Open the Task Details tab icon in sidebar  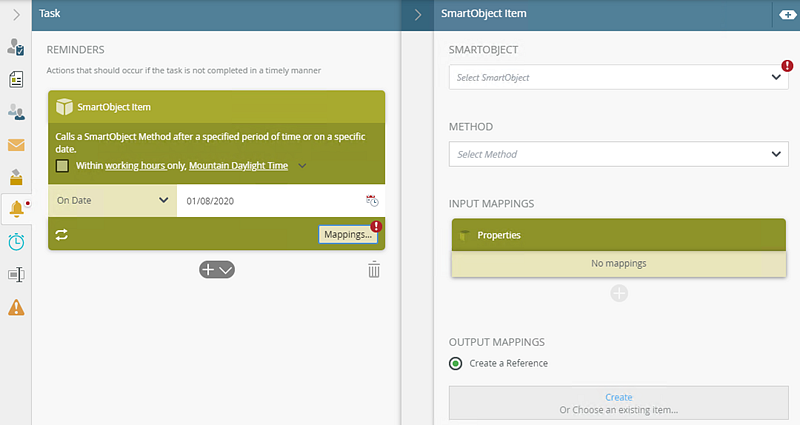[16, 47]
